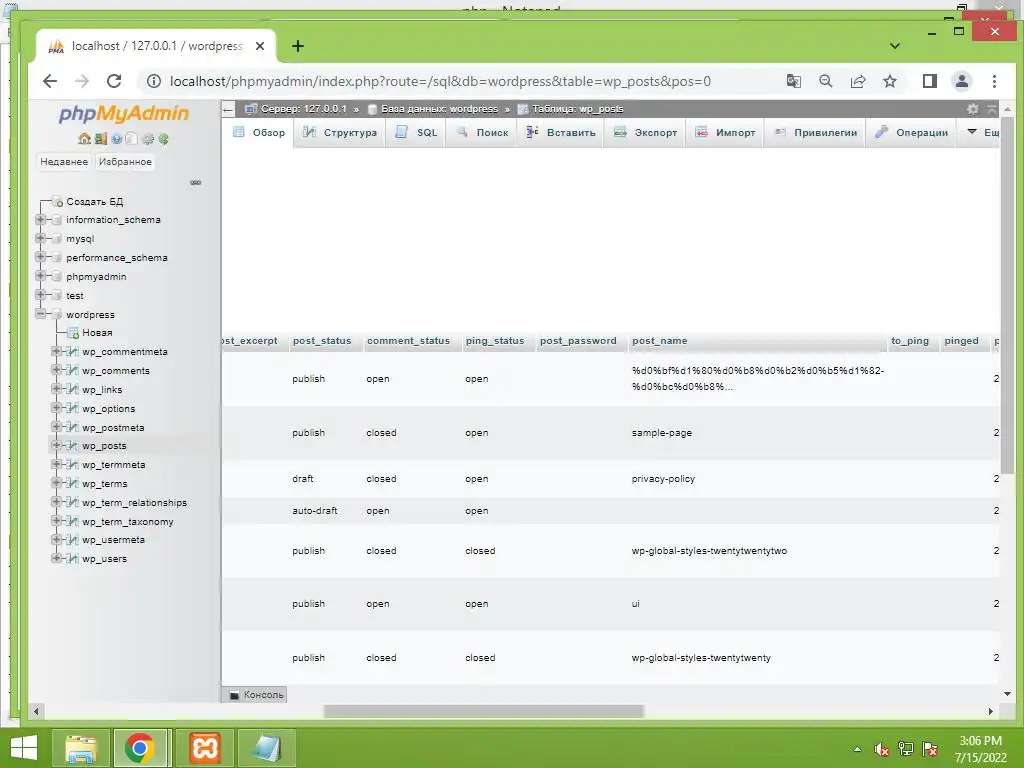Sort by the post_status column header

(x=322, y=341)
